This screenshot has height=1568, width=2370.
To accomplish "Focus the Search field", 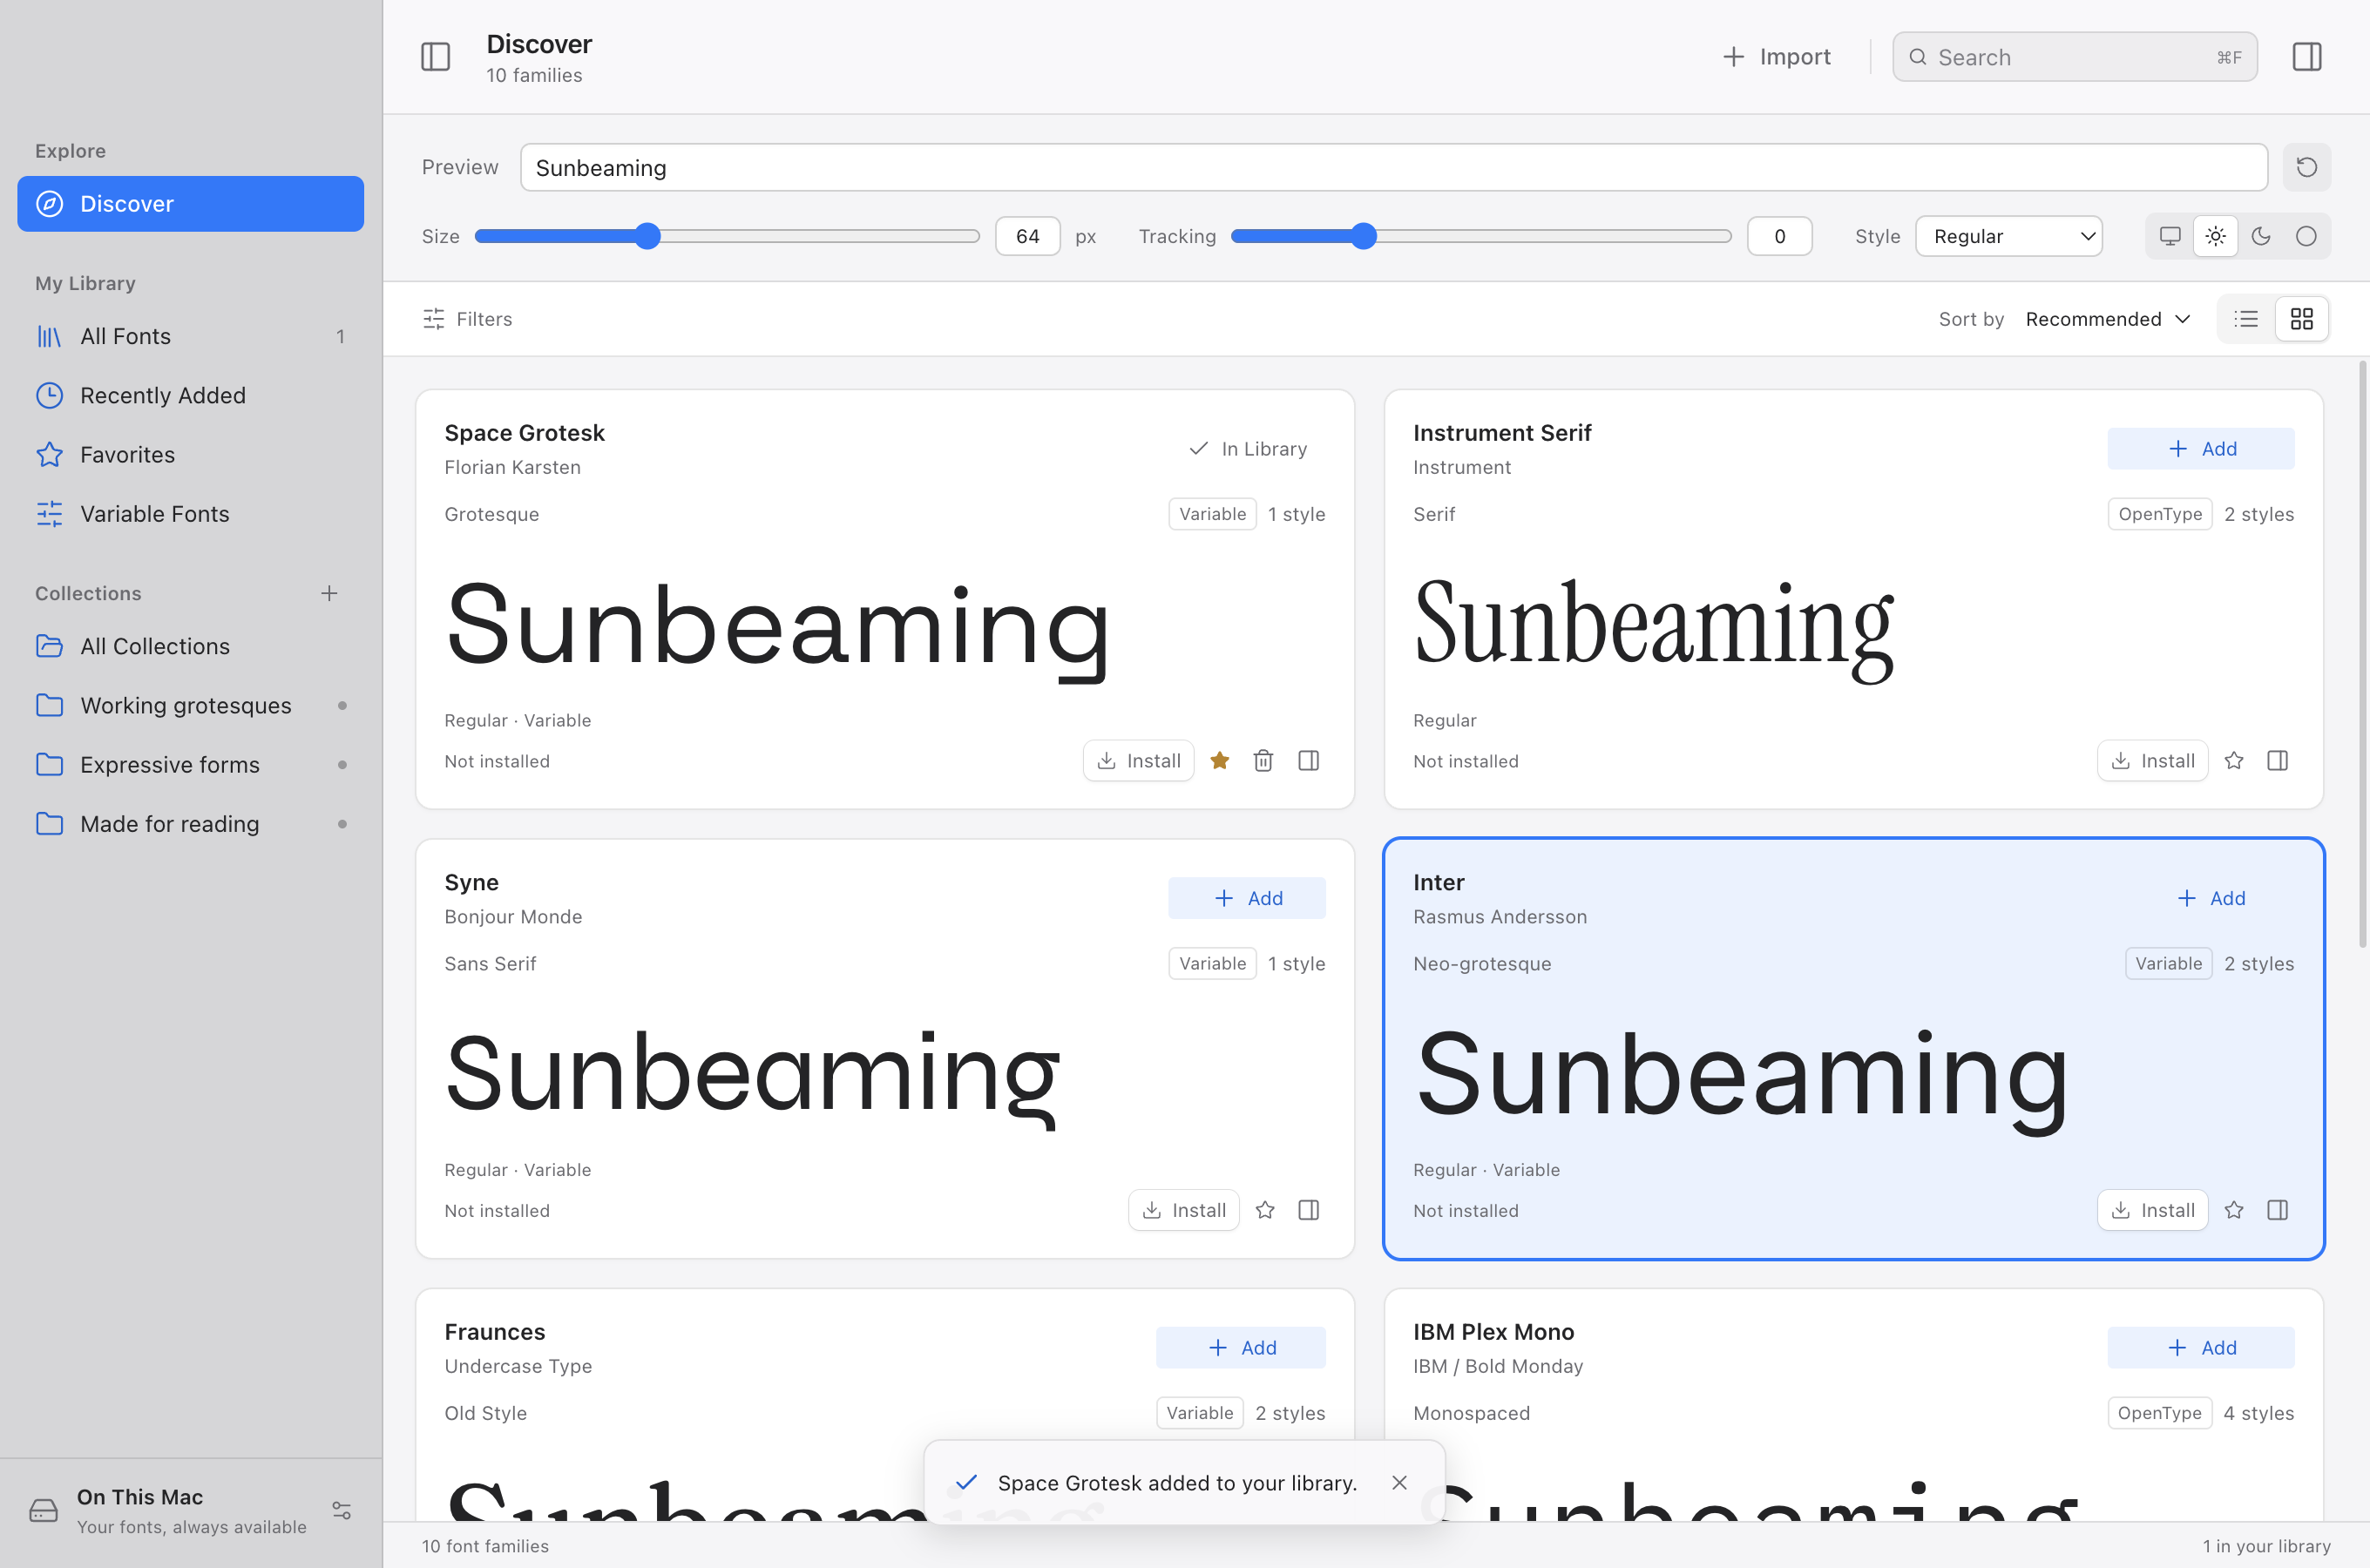I will pyautogui.click(x=2074, y=57).
